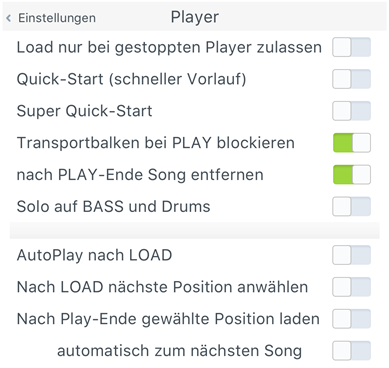The image size is (389, 368).
Task: Enable Nach Play-Ende gewählte Position laden
Action: tap(351, 319)
